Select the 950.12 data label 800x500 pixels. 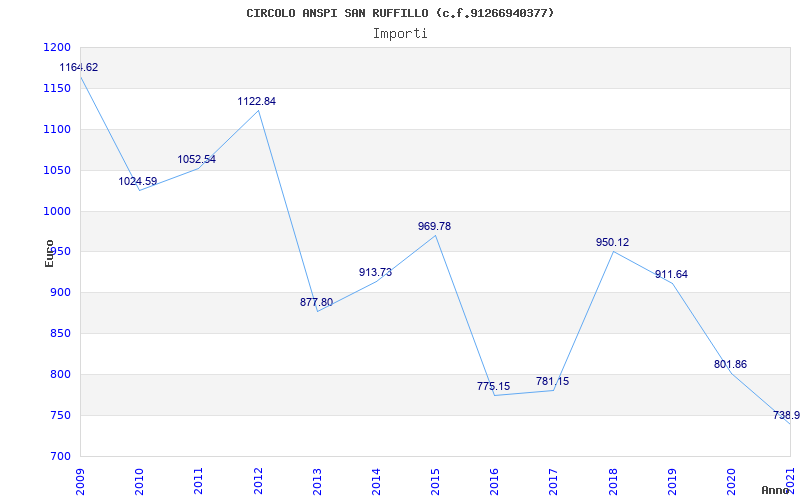613,242
